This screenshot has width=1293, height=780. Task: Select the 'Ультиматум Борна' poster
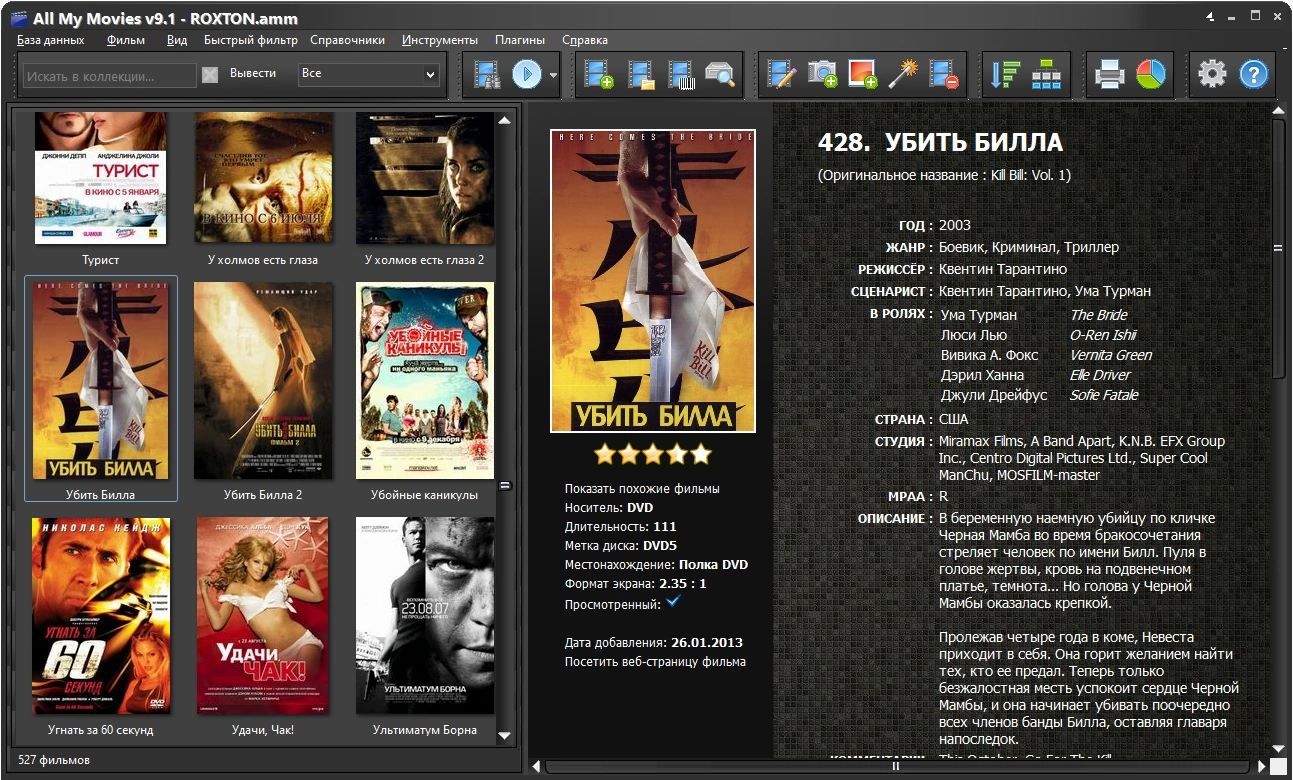pyautogui.click(x=424, y=615)
